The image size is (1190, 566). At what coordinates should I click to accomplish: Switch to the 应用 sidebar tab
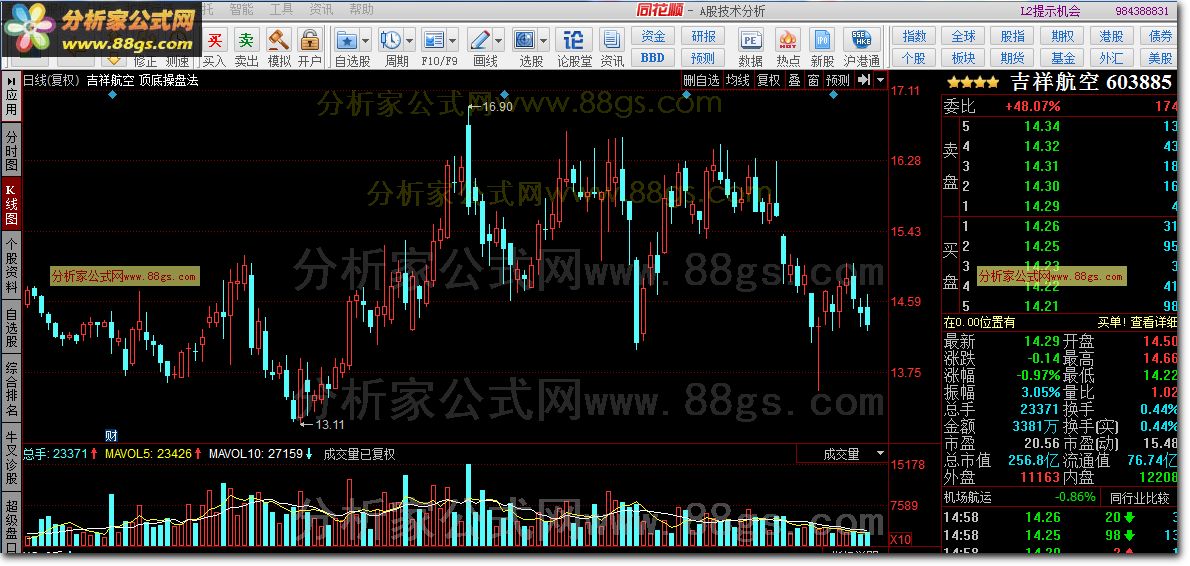pyautogui.click(x=11, y=103)
